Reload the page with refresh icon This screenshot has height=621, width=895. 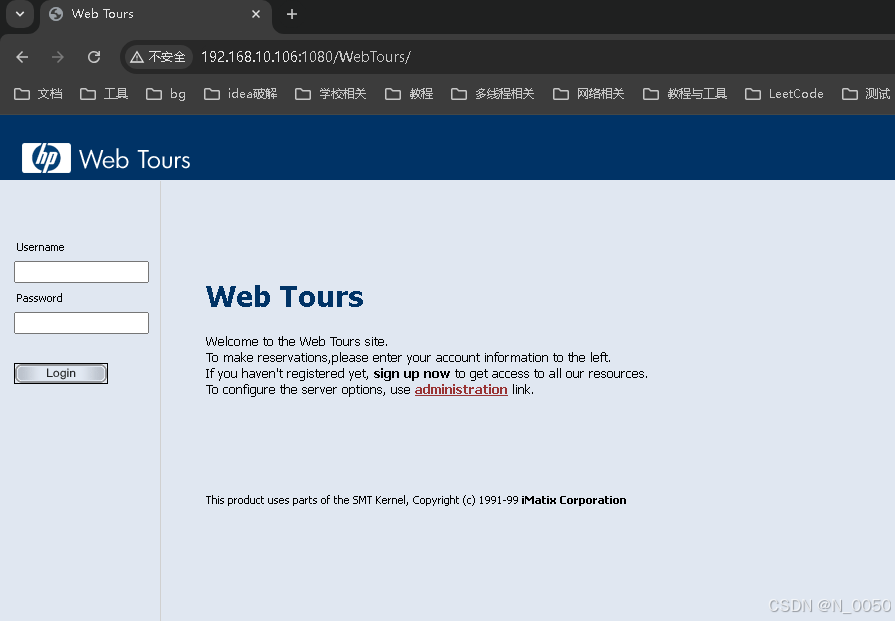(94, 57)
